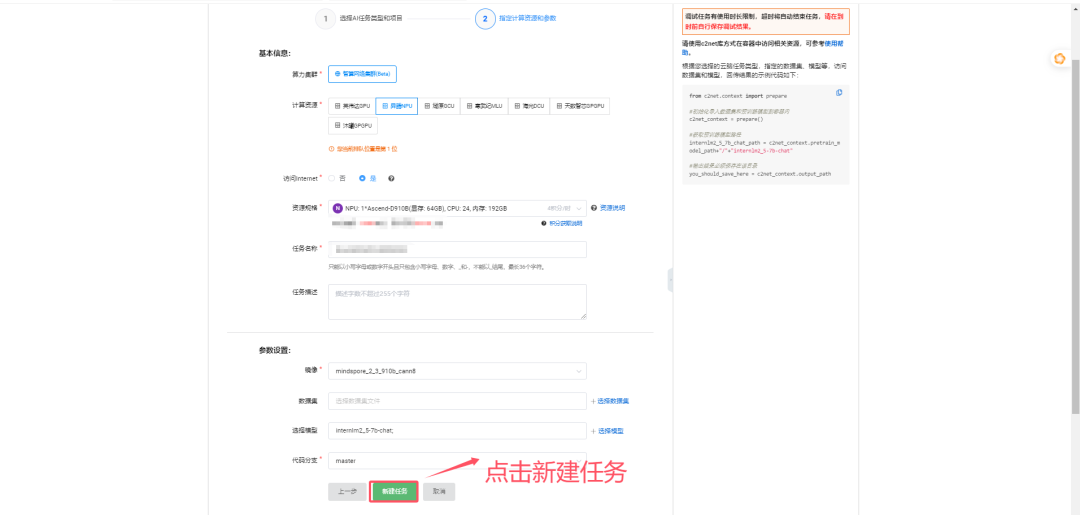The width and height of the screenshot is (1080, 515).
Task: Choose the 英伟达GPU compute resource
Action: [x=352, y=106]
